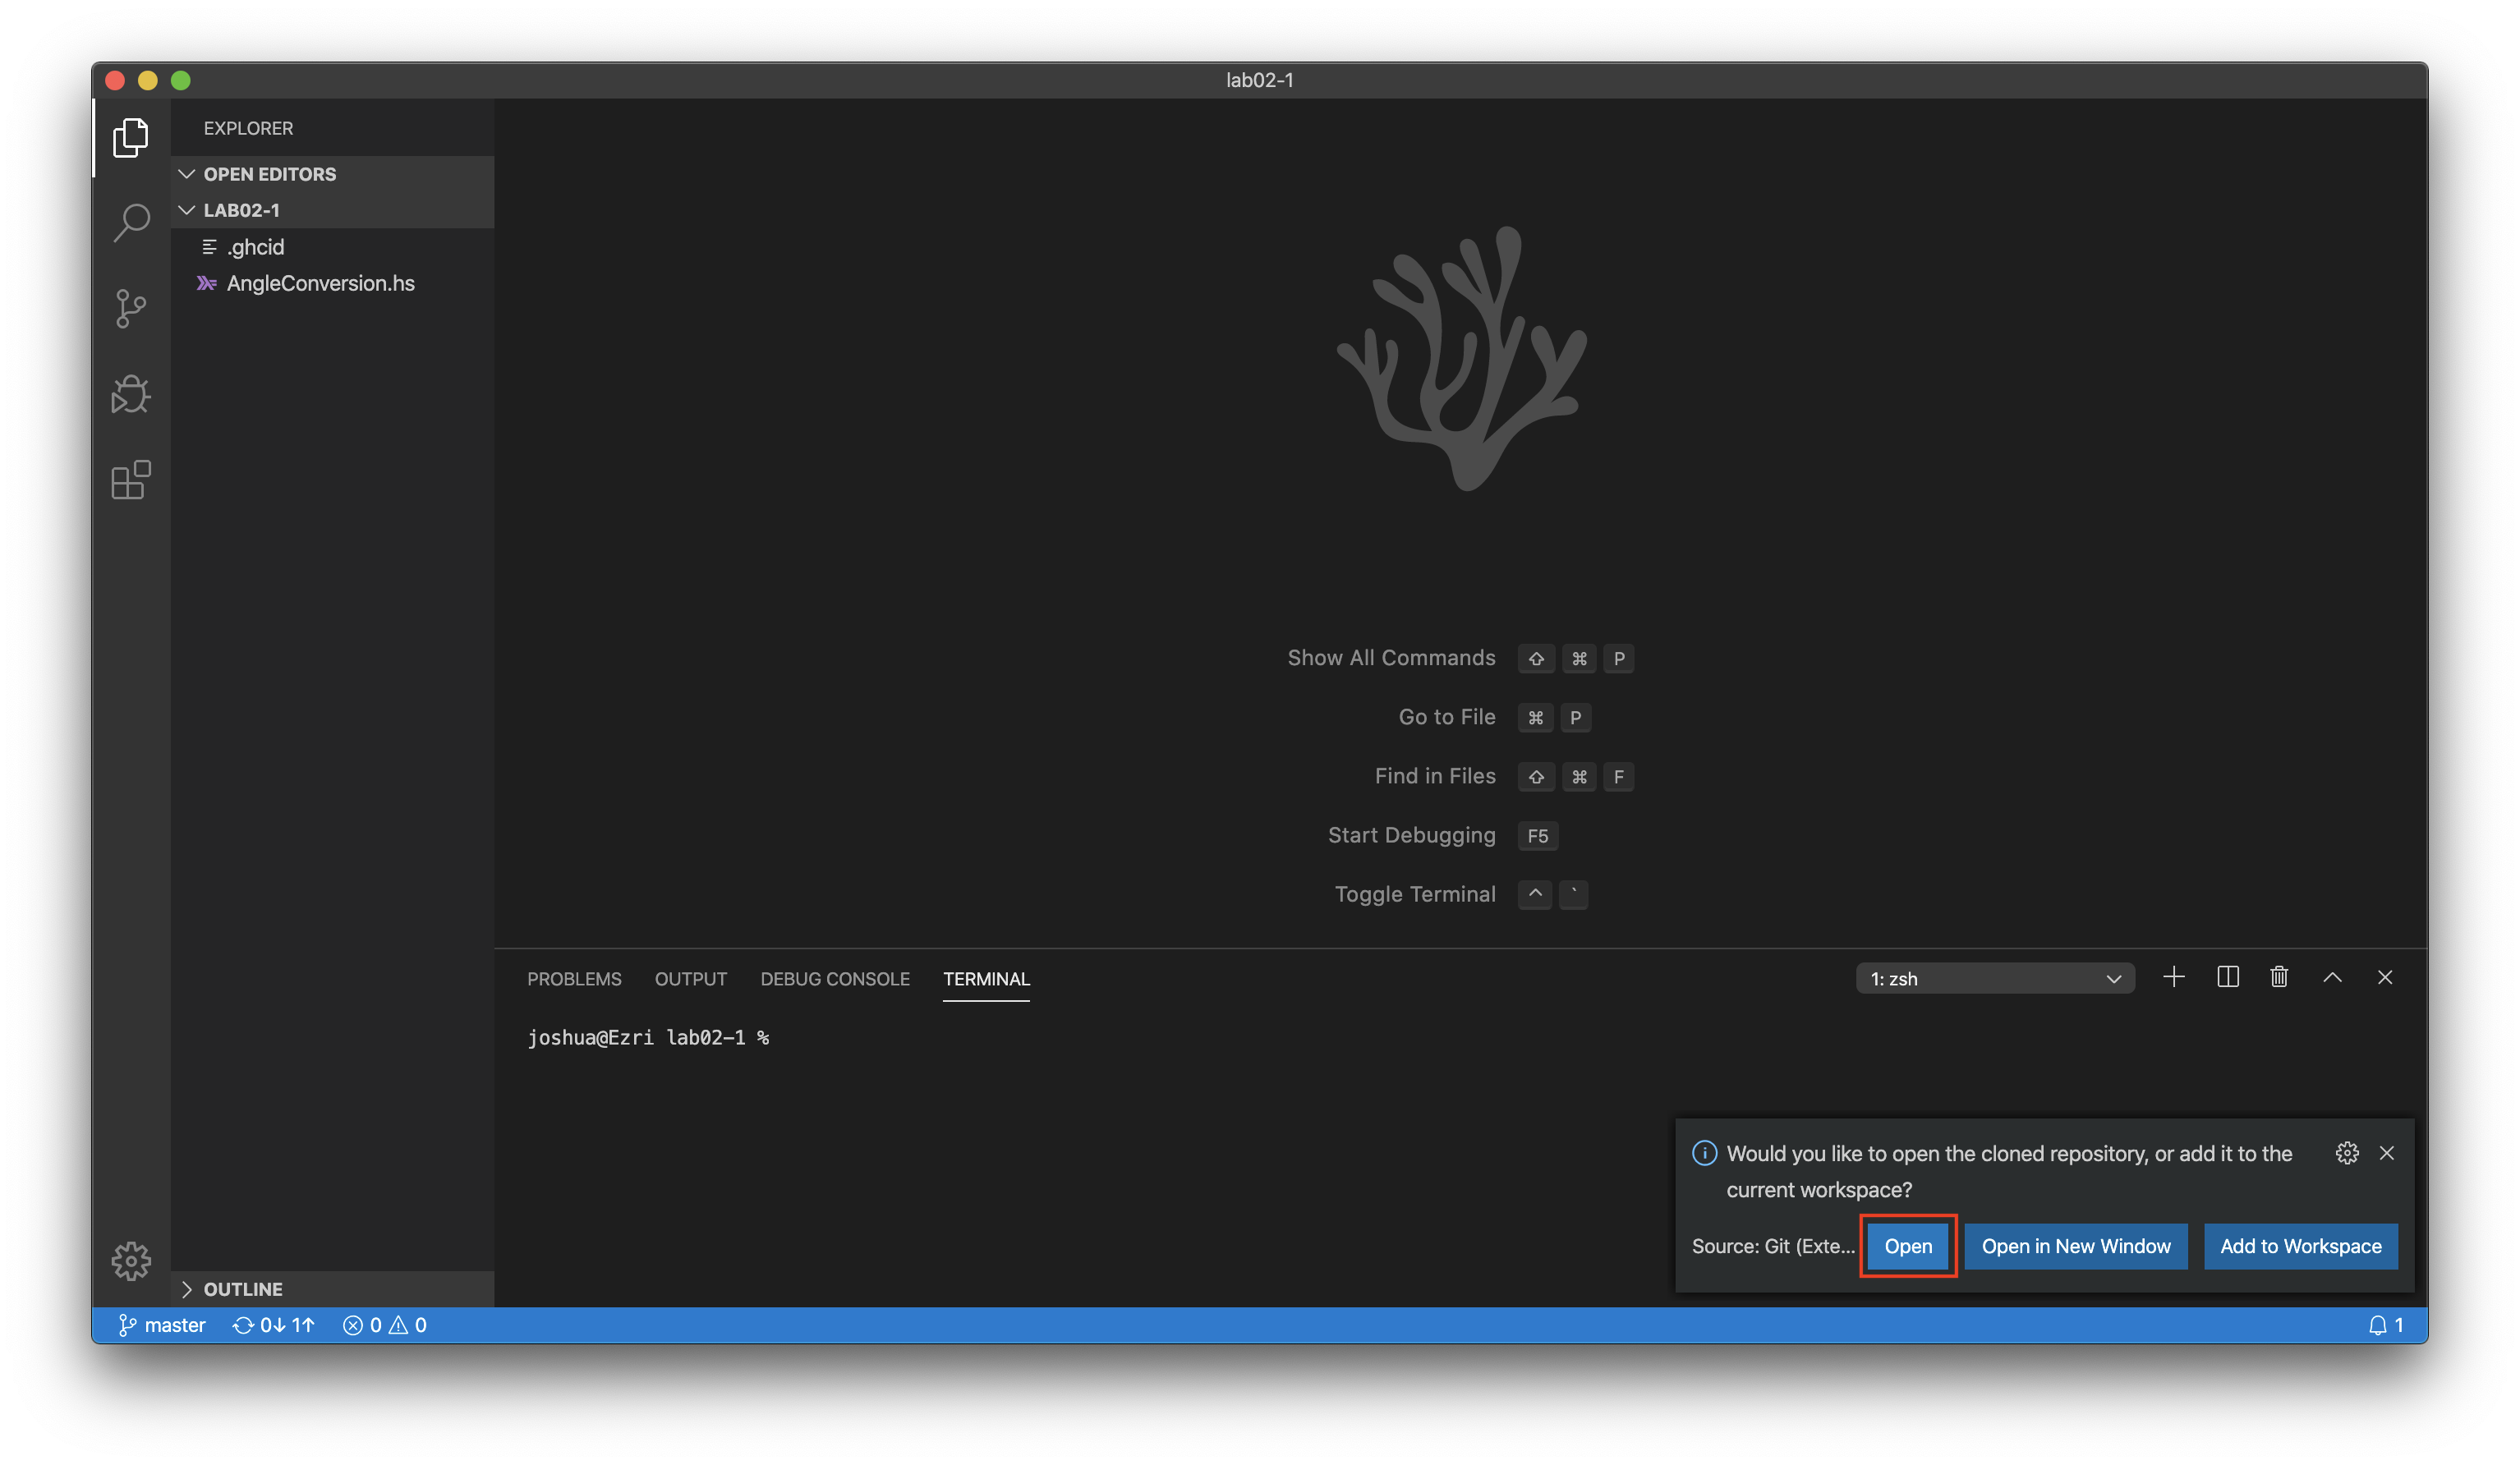Image resolution: width=2520 pixels, height=1465 pixels.
Task: Synchronize changes from the status bar
Action: (274, 1325)
